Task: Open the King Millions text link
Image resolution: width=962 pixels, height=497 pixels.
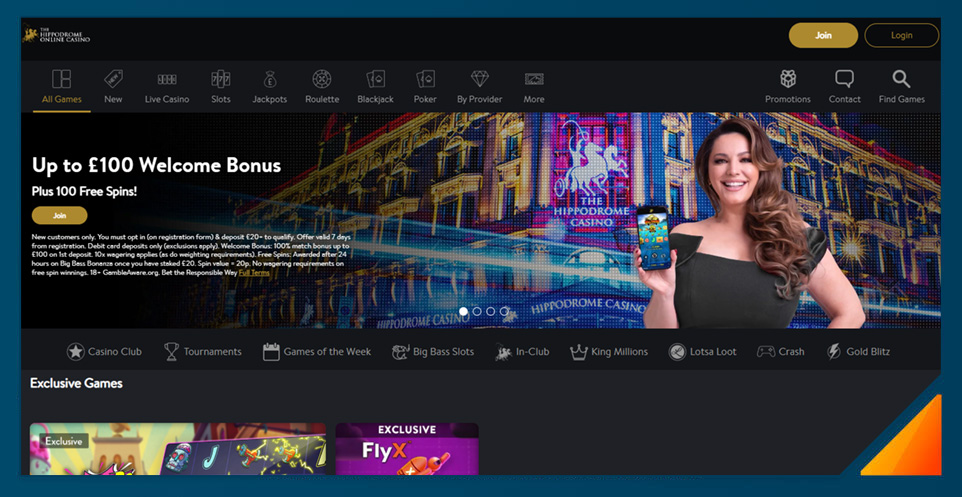Action: click(x=619, y=352)
